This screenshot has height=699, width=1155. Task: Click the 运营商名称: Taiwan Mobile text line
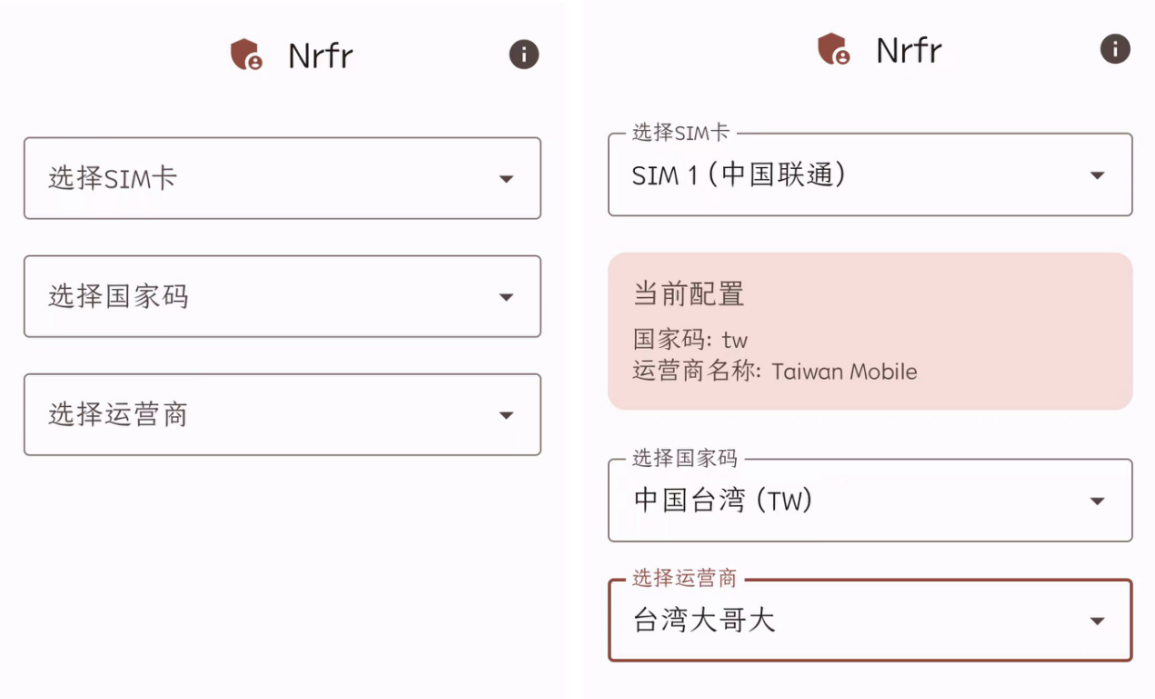[x=775, y=372]
